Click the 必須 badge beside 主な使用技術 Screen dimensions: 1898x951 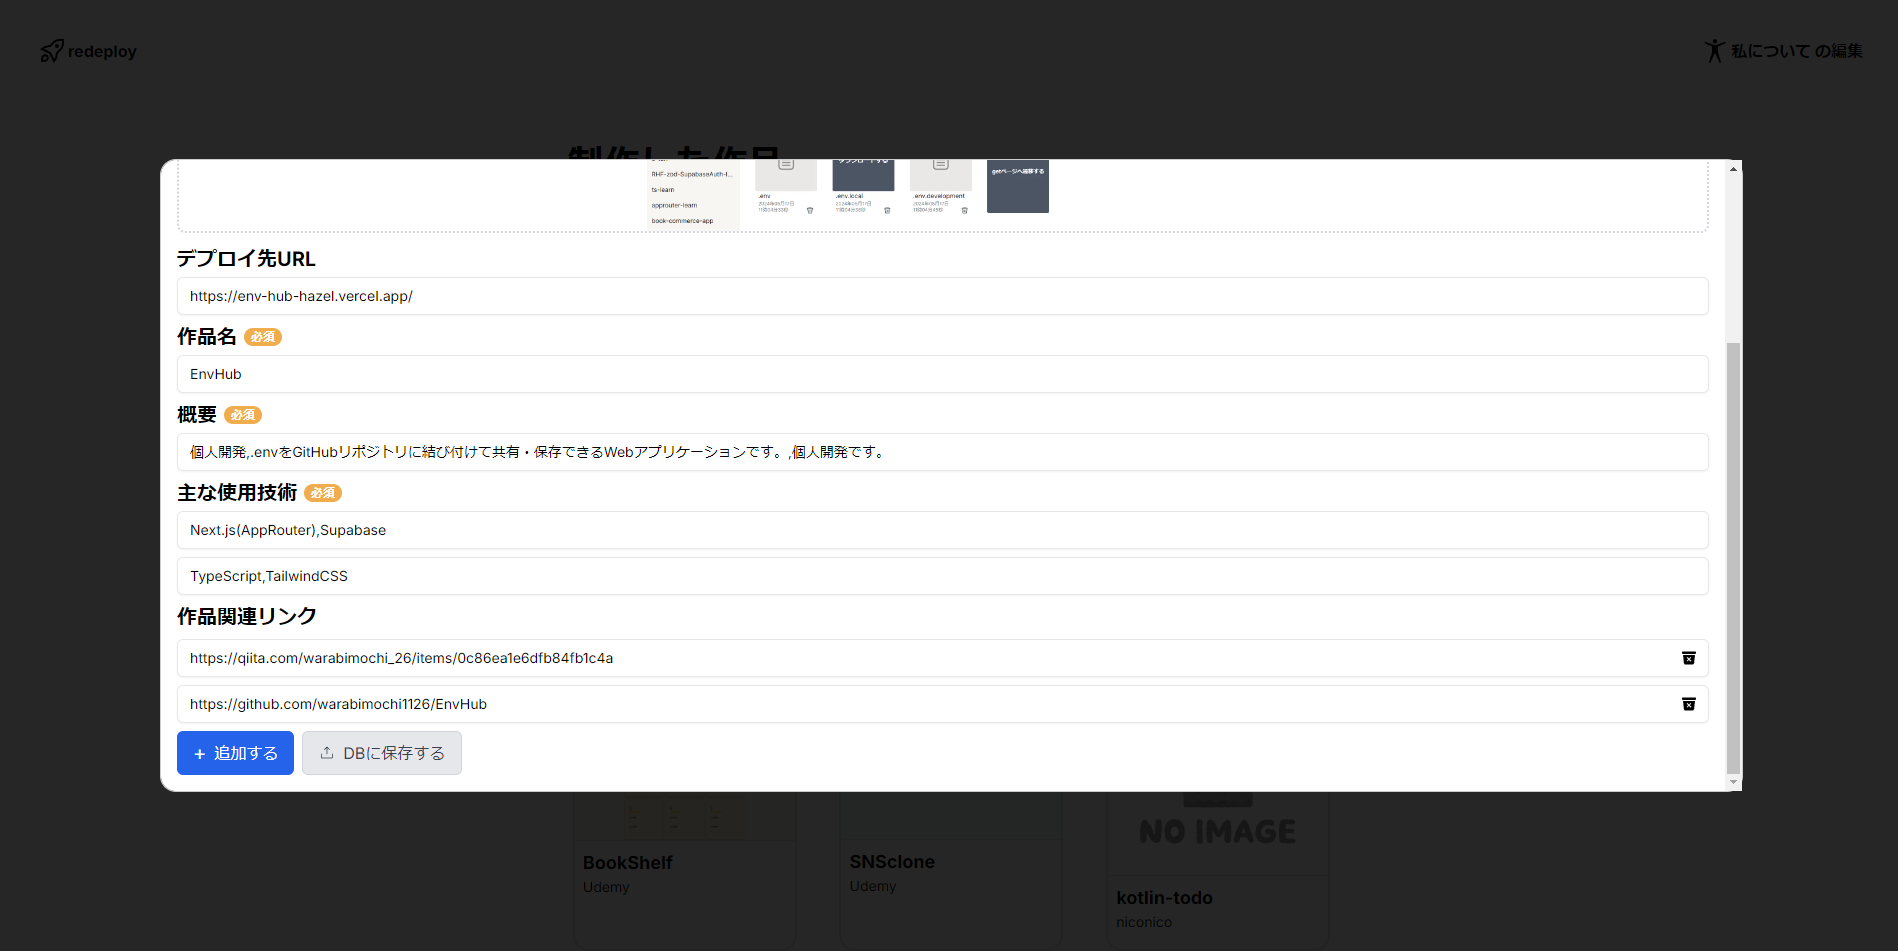coord(323,493)
